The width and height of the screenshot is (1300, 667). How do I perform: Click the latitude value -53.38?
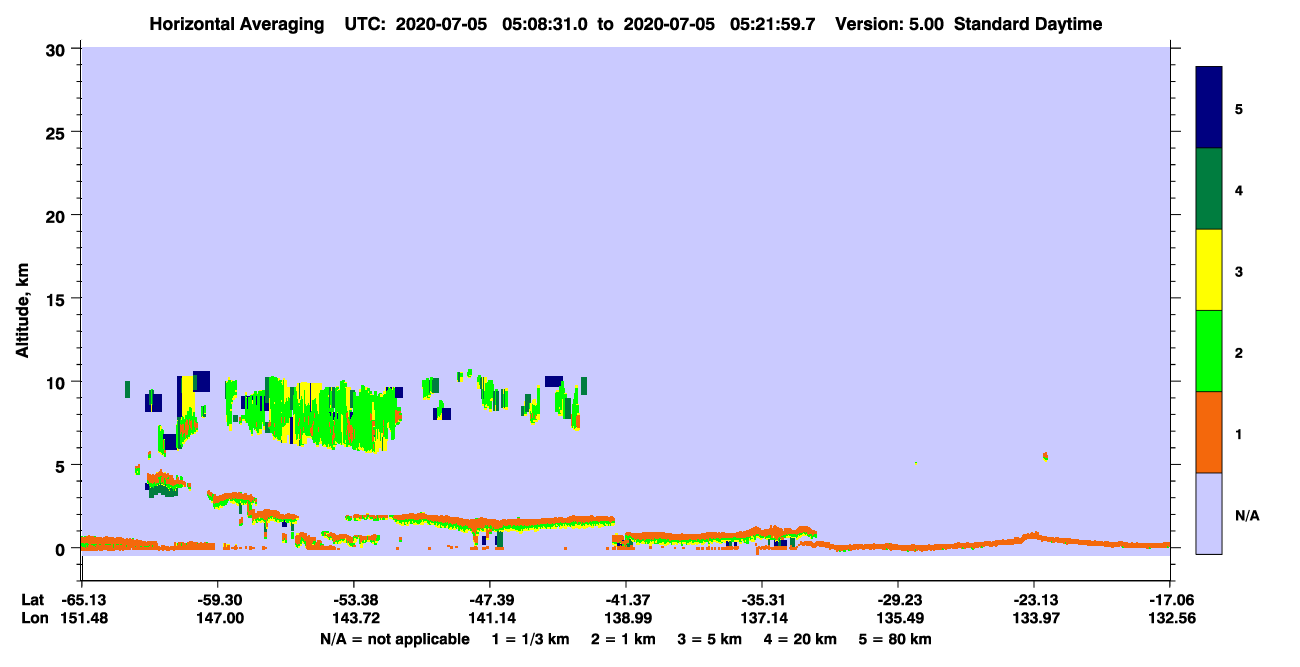coord(354,600)
